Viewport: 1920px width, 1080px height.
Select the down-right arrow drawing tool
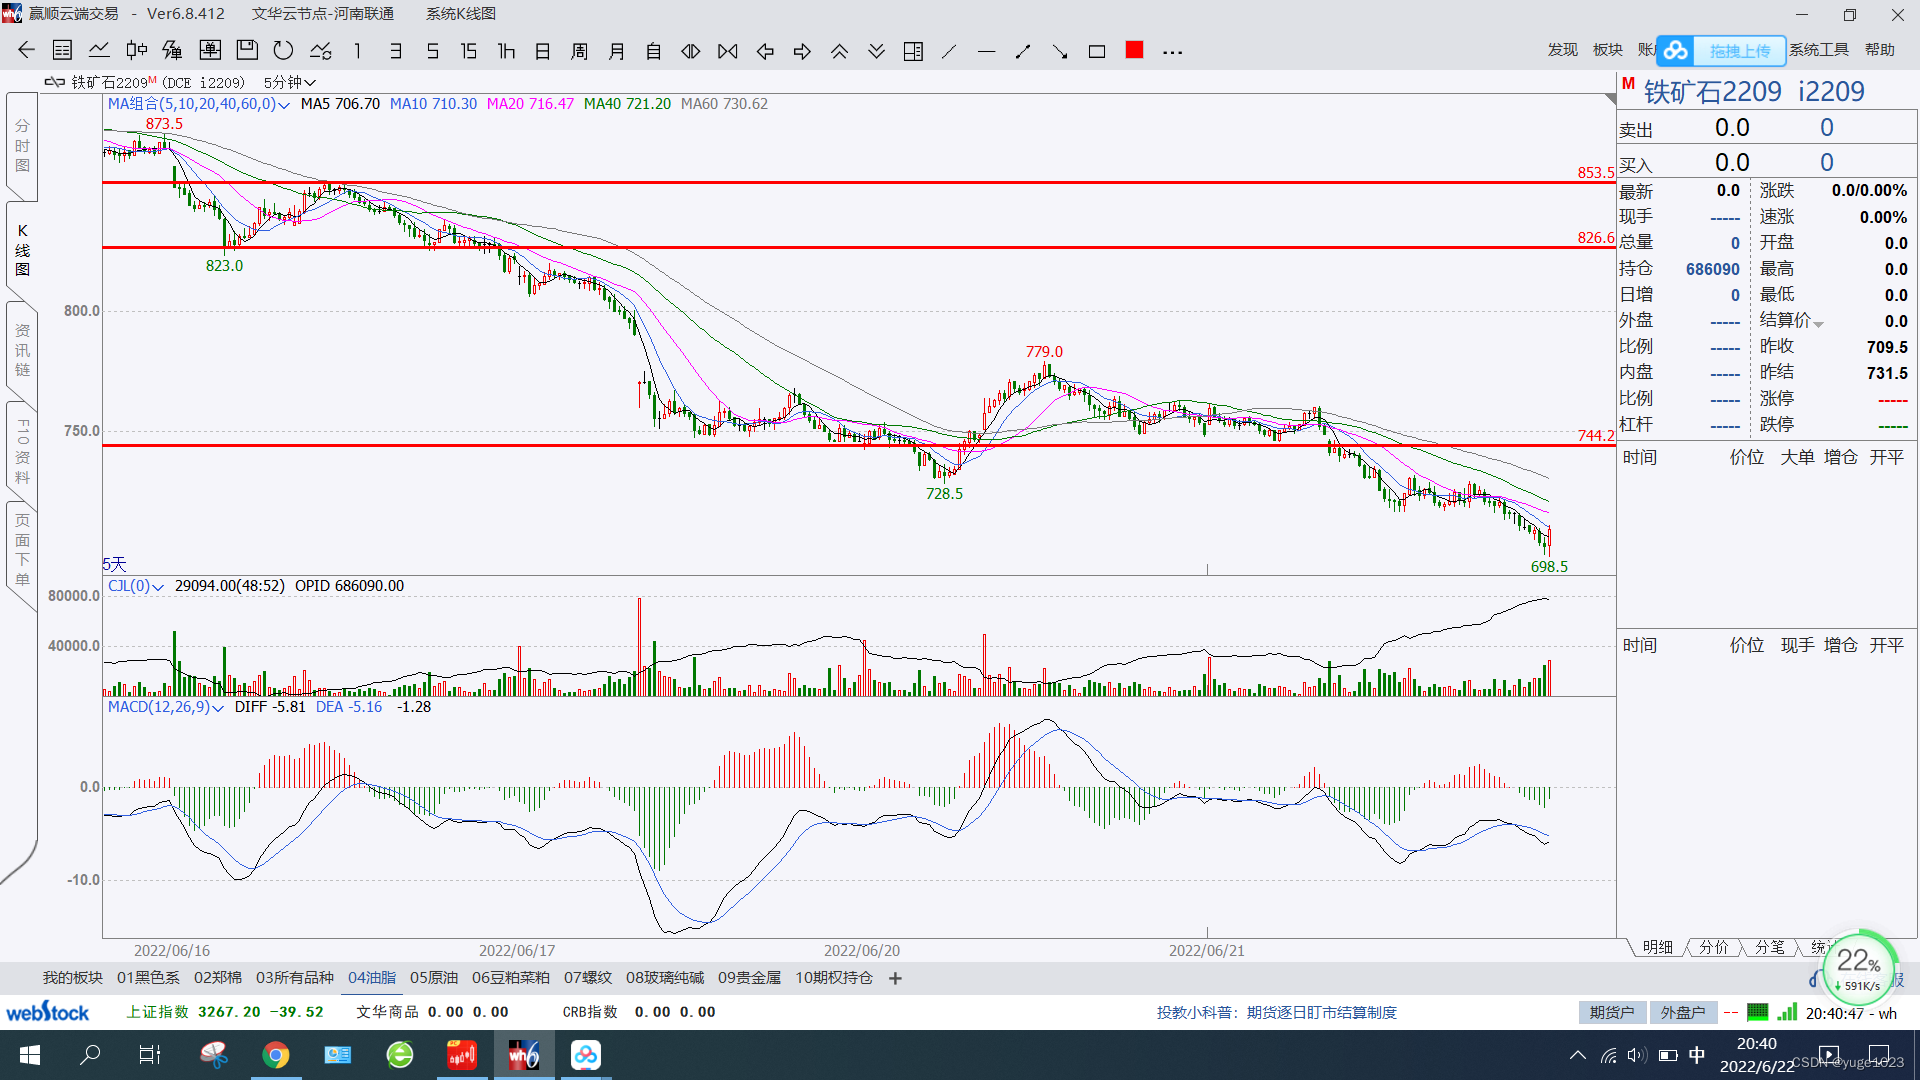[1060, 51]
